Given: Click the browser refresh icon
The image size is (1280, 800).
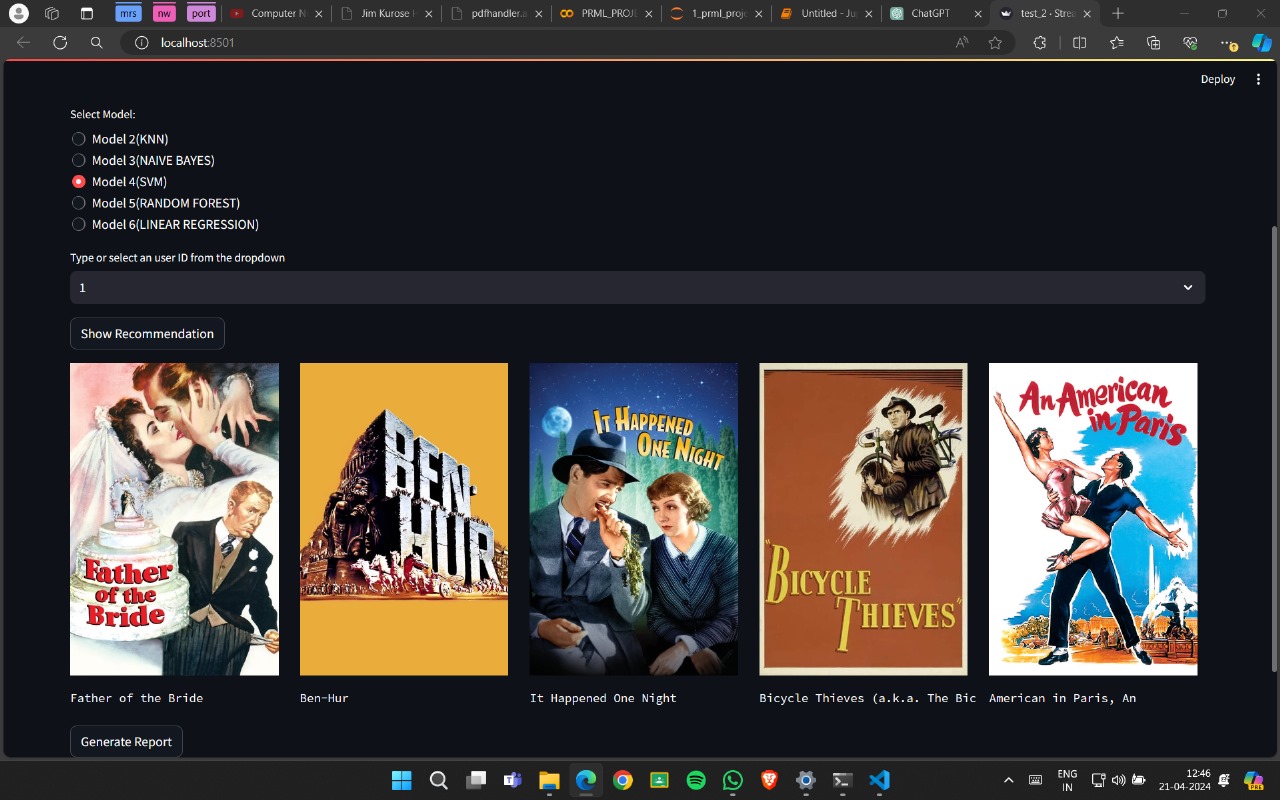Looking at the screenshot, I should [x=60, y=43].
